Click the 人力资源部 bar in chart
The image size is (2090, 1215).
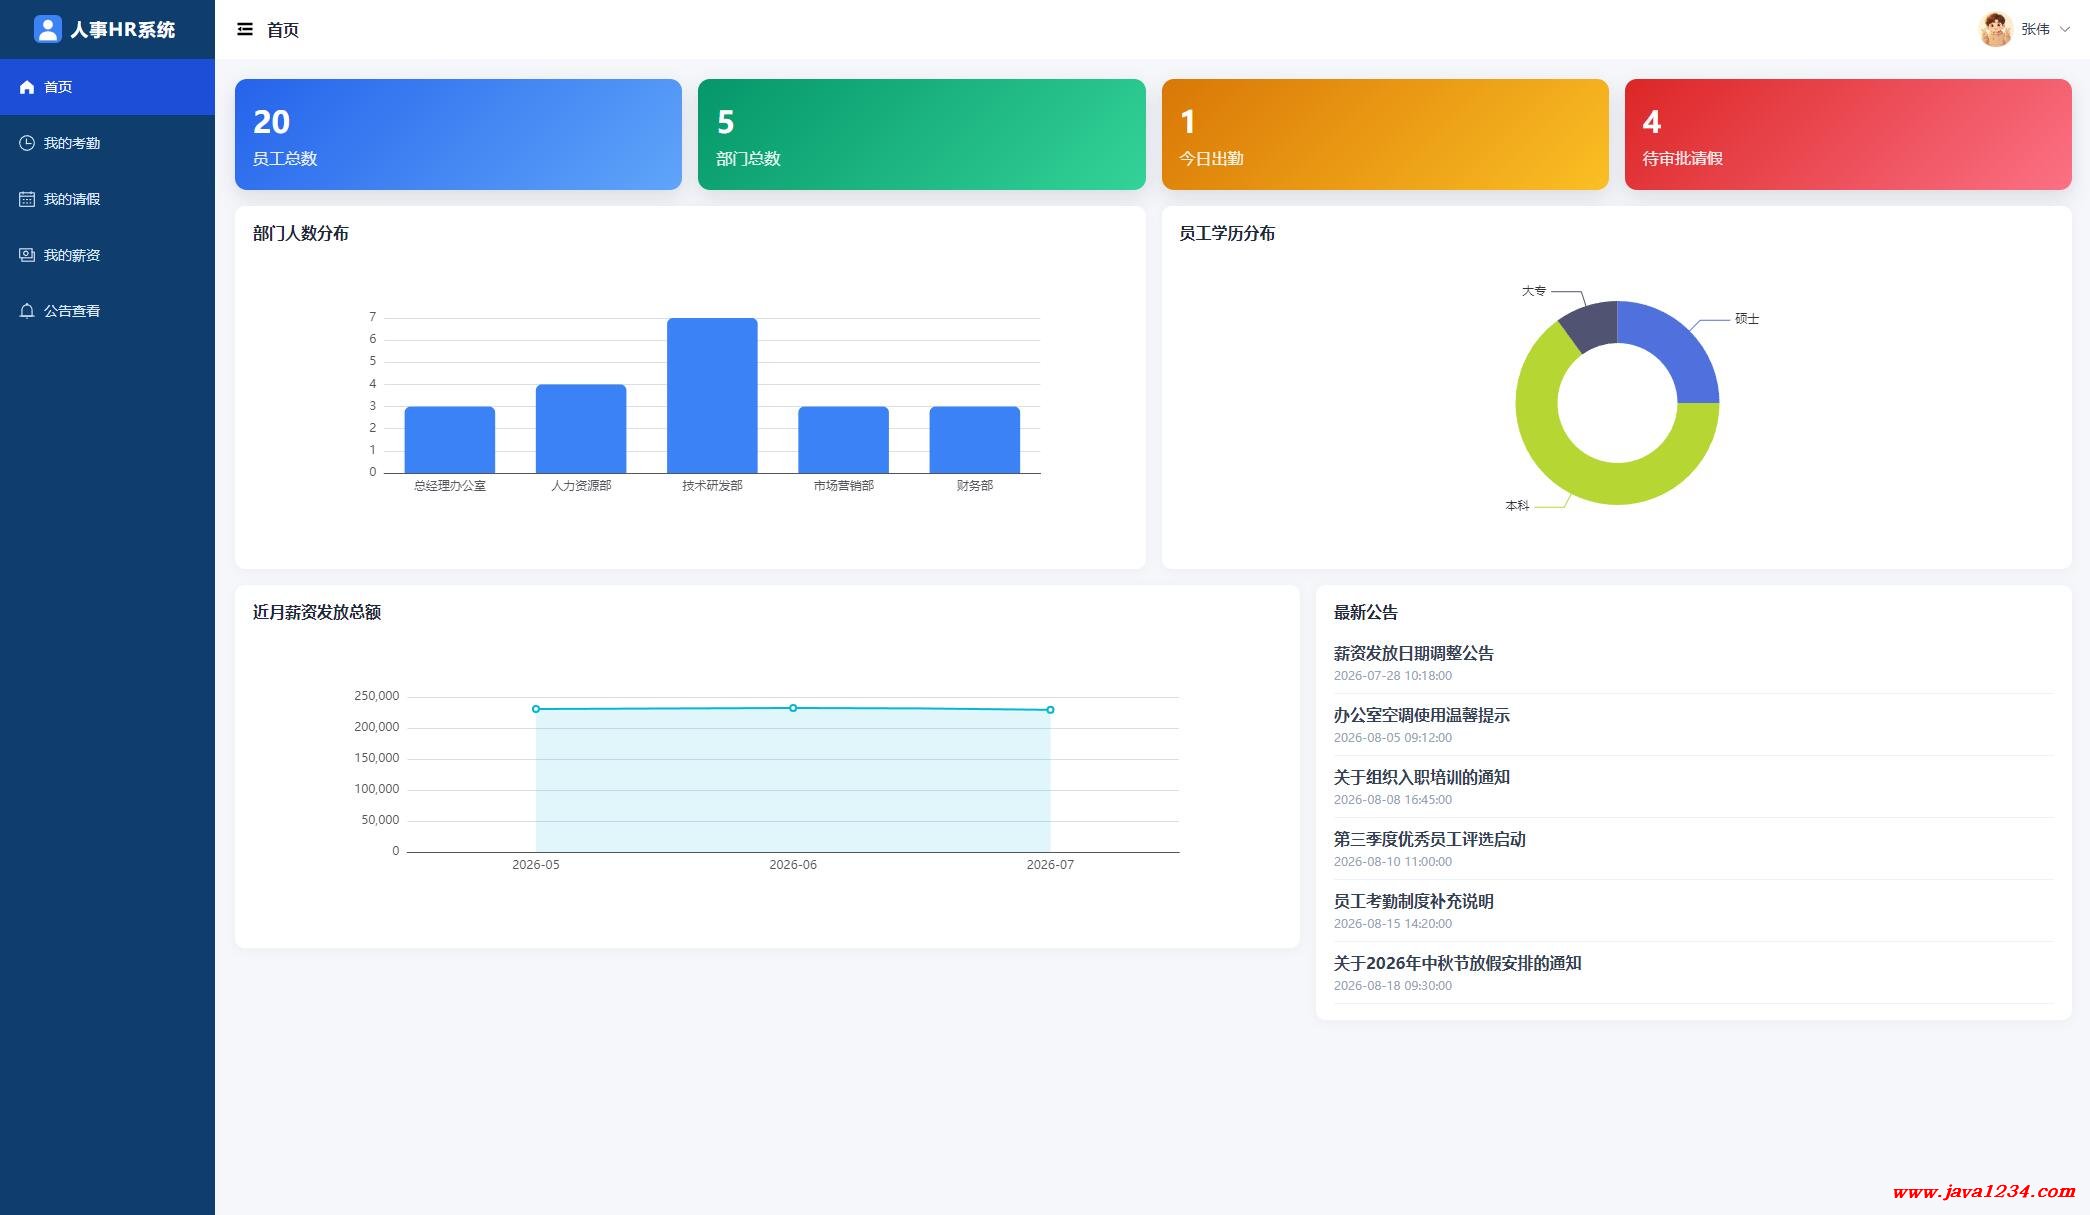[581, 429]
